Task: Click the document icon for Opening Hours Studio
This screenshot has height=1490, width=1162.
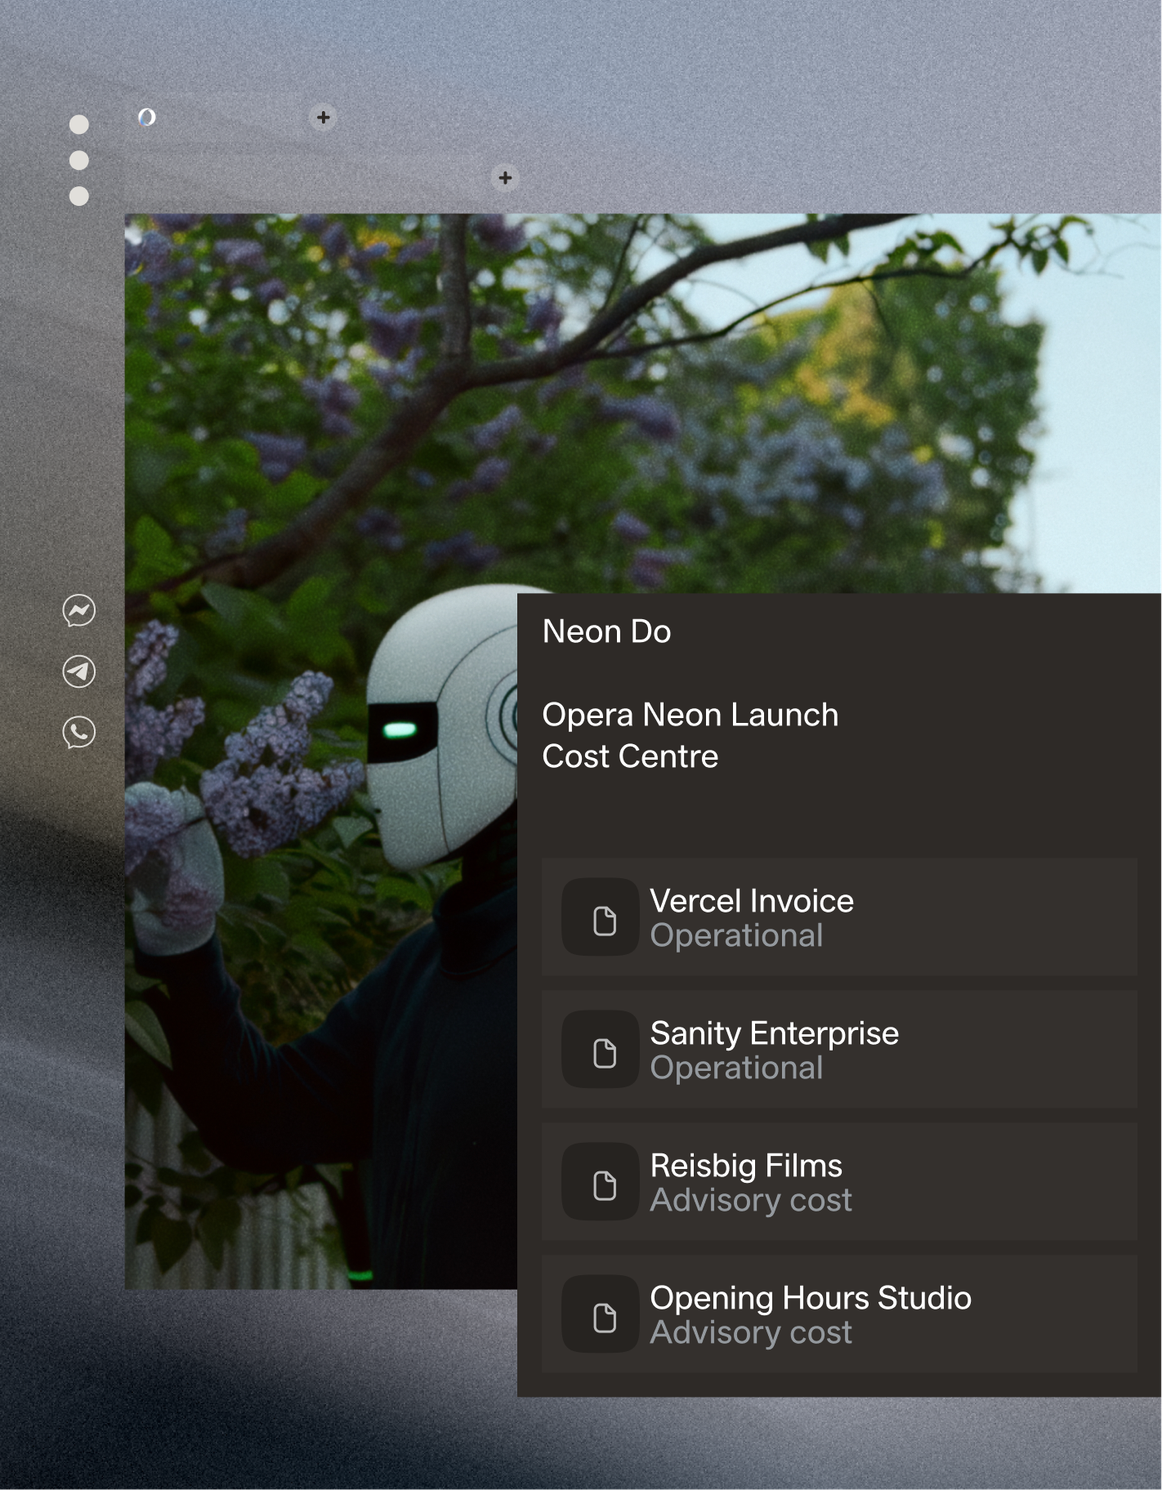Action: [601, 1314]
